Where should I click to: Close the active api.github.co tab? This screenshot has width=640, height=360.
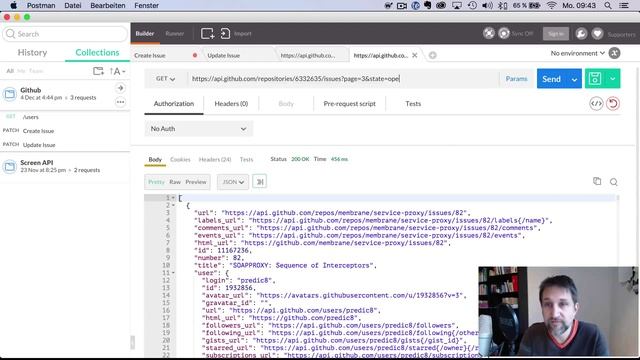[x=415, y=55]
